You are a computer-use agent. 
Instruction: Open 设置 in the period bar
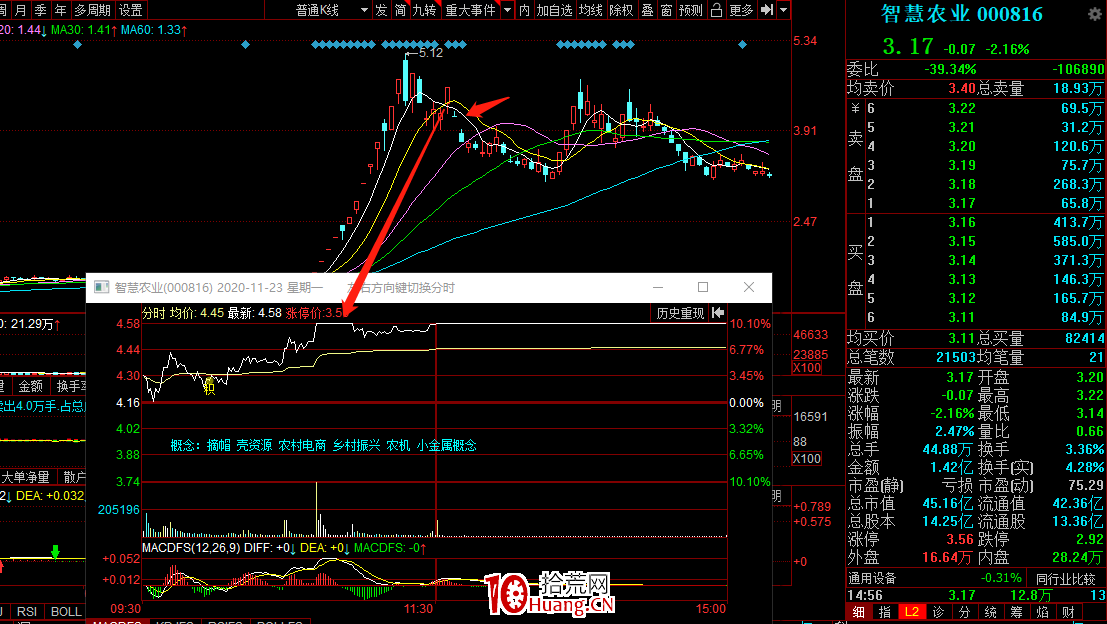tap(131, 10)
